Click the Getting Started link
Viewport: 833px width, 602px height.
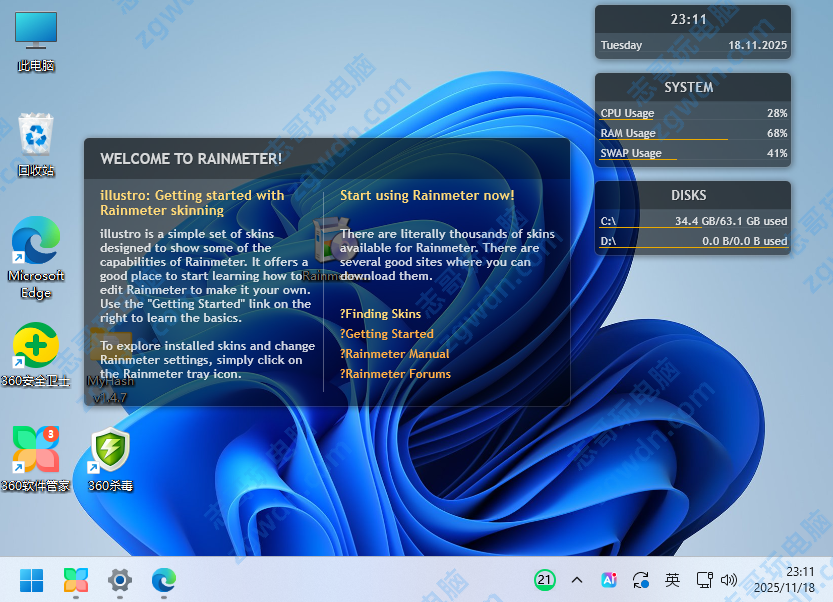coord(388,334)
